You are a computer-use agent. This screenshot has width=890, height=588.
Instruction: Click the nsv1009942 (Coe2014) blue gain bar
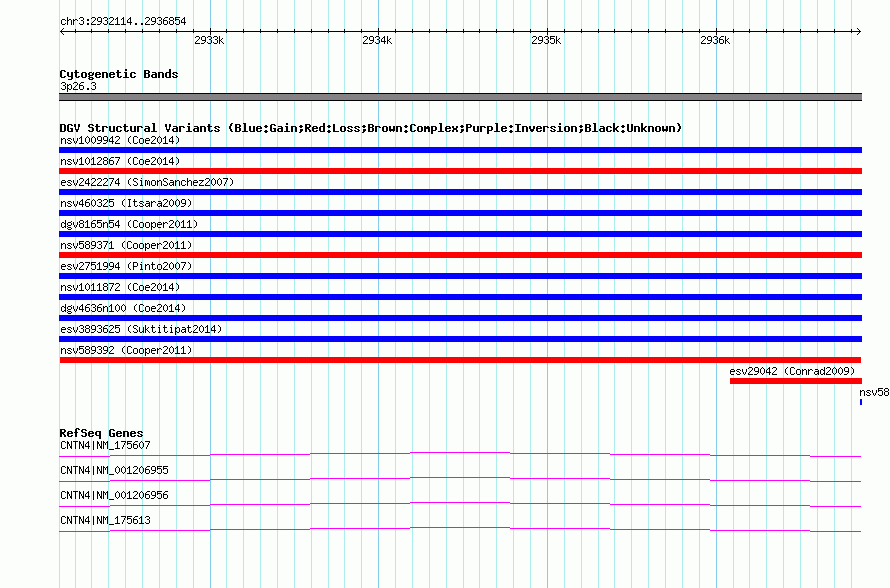tap(460, 150)
